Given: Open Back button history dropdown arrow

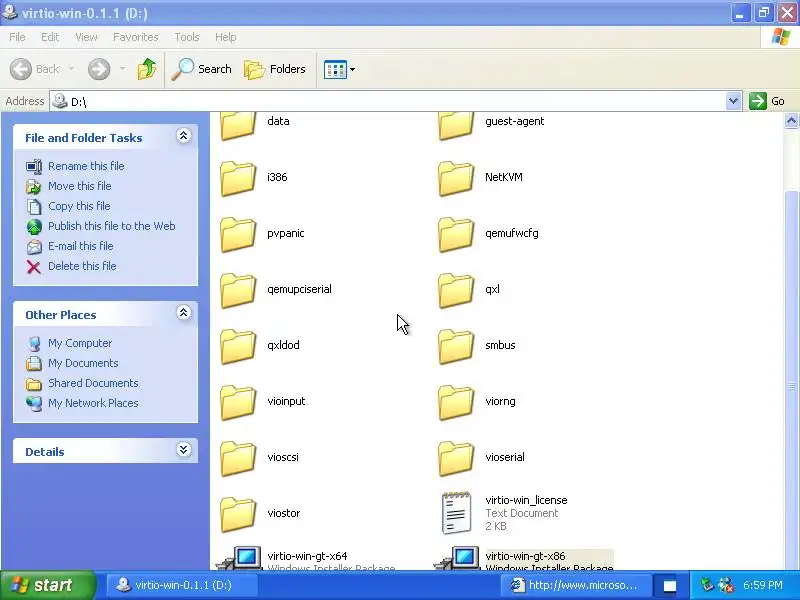Looking at the screenshot, I should [71, 69].
